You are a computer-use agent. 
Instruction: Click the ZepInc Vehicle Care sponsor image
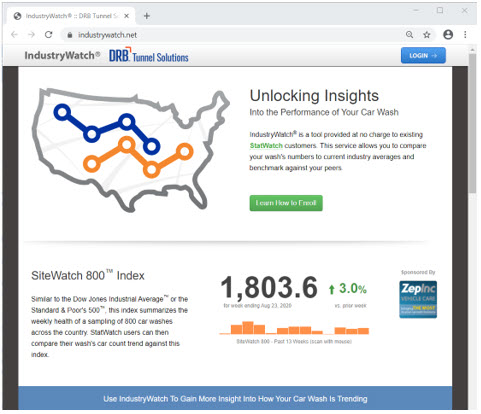(418, 299)
